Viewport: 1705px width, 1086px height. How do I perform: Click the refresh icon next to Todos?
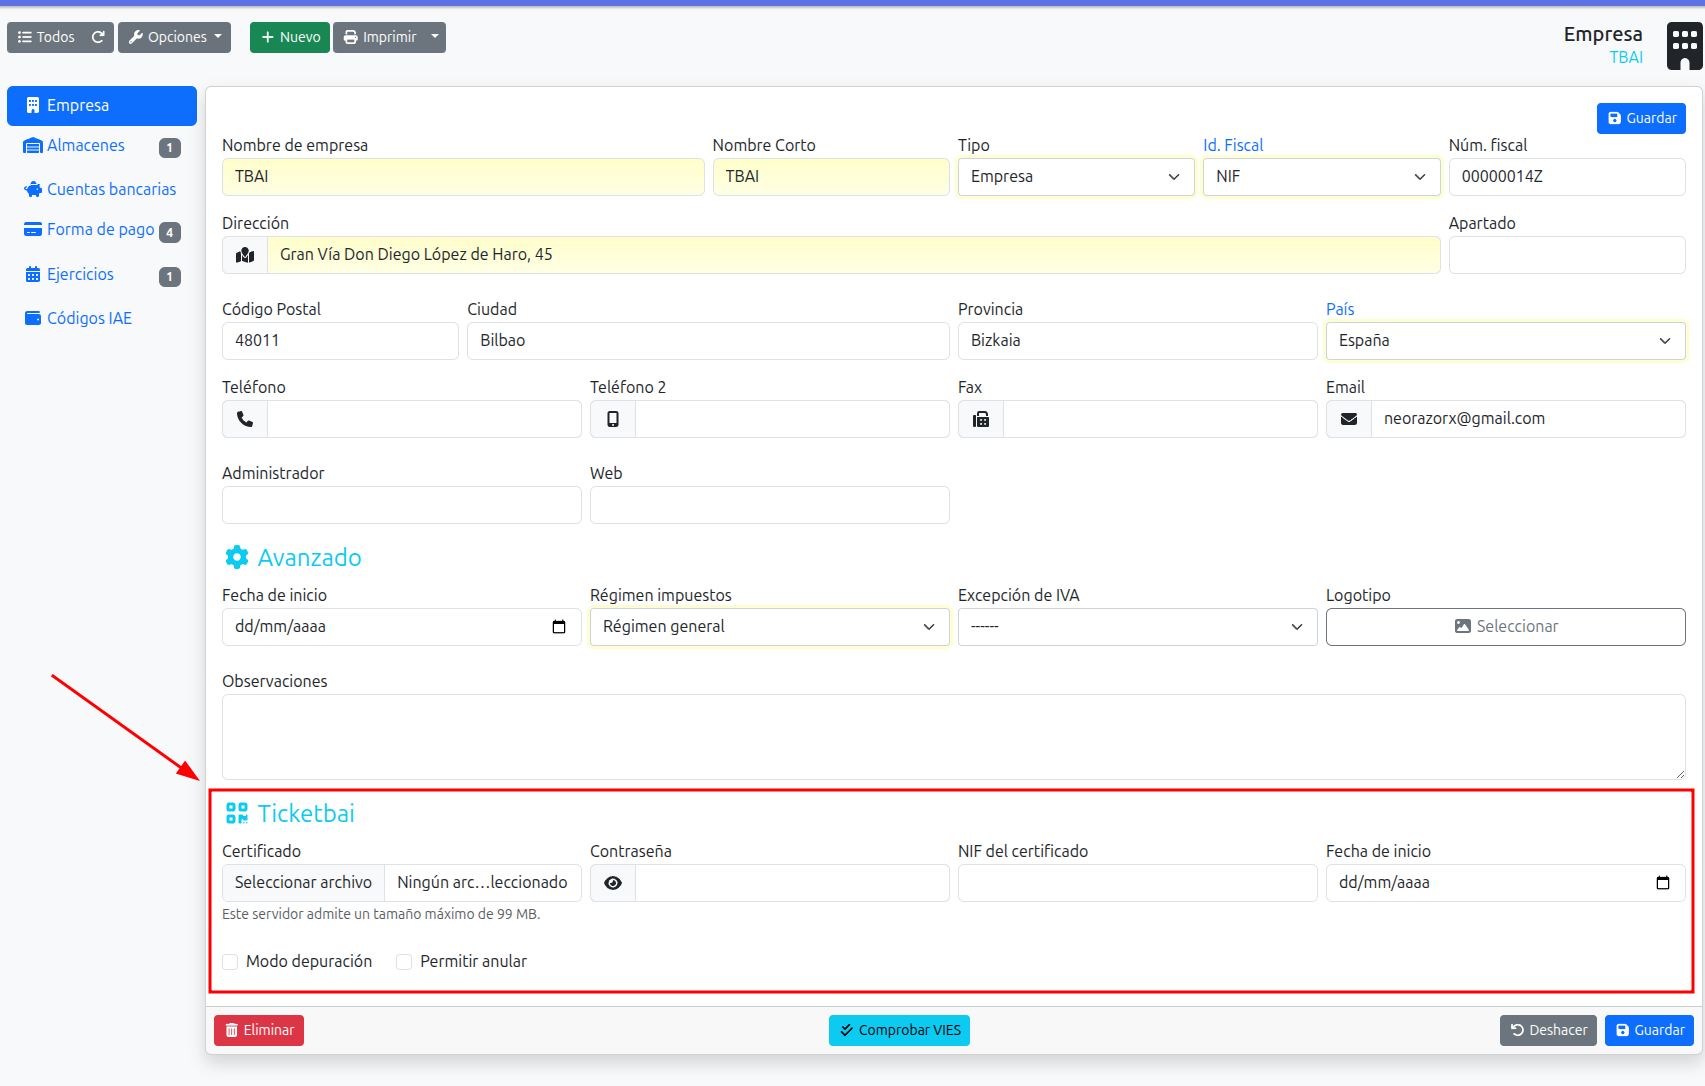(x=99, y=37)
